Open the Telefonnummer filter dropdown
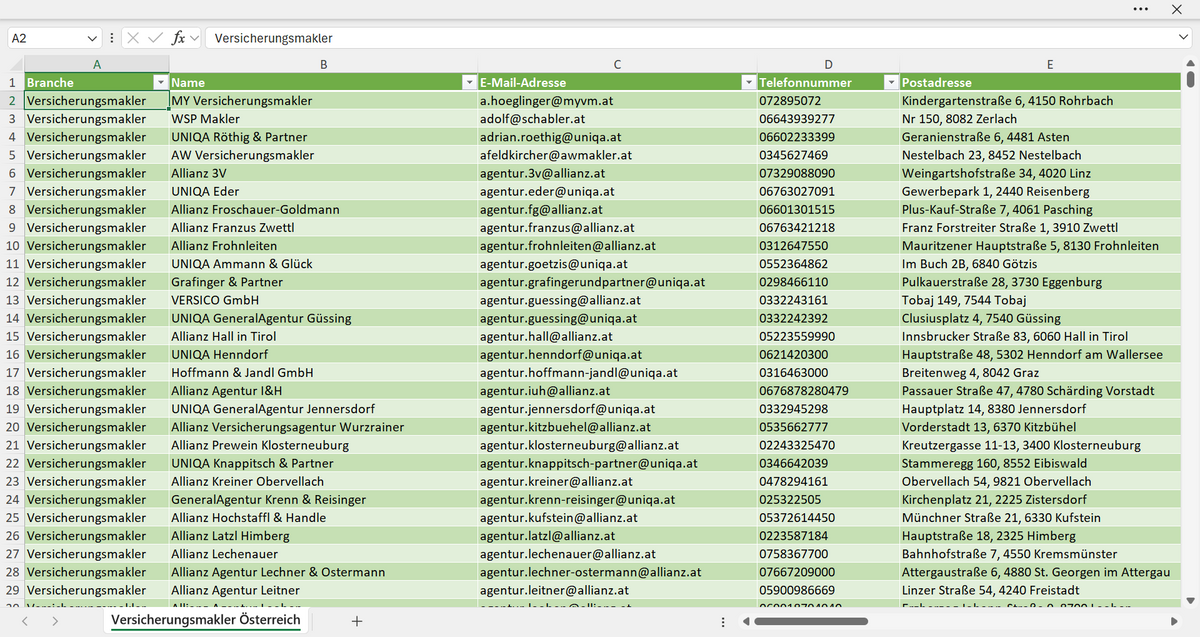The image size is (1200, 637). (x=890, y=82)
